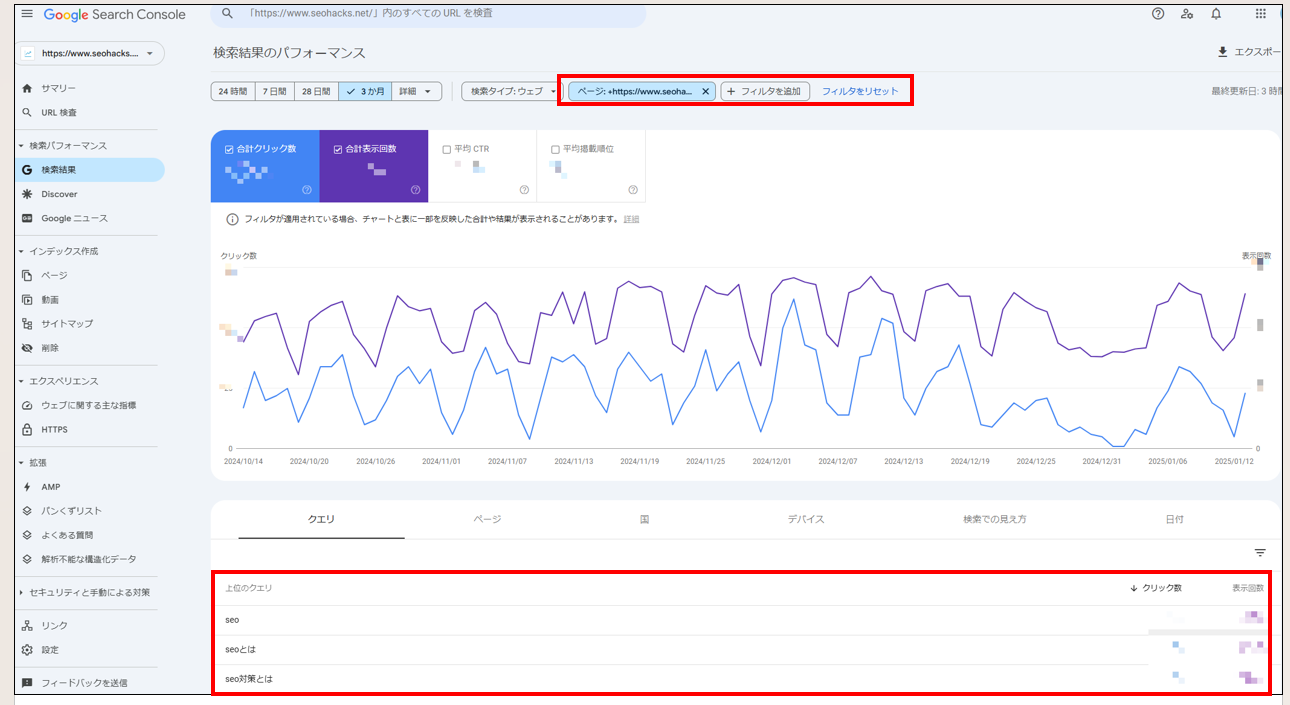Click help icon on 合計表示回数 card
The height and width of the screenshot is (705, 1290).
coord(415,190)
